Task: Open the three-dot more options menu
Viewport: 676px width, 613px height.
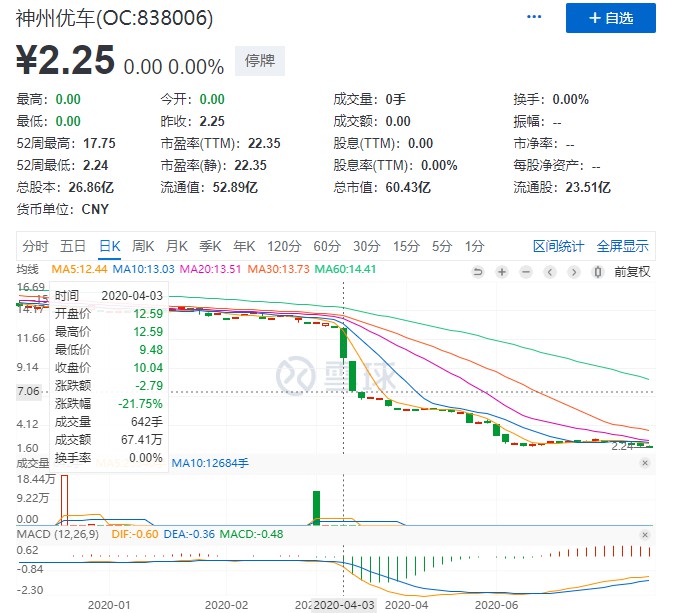Action: tap(534, 17)
